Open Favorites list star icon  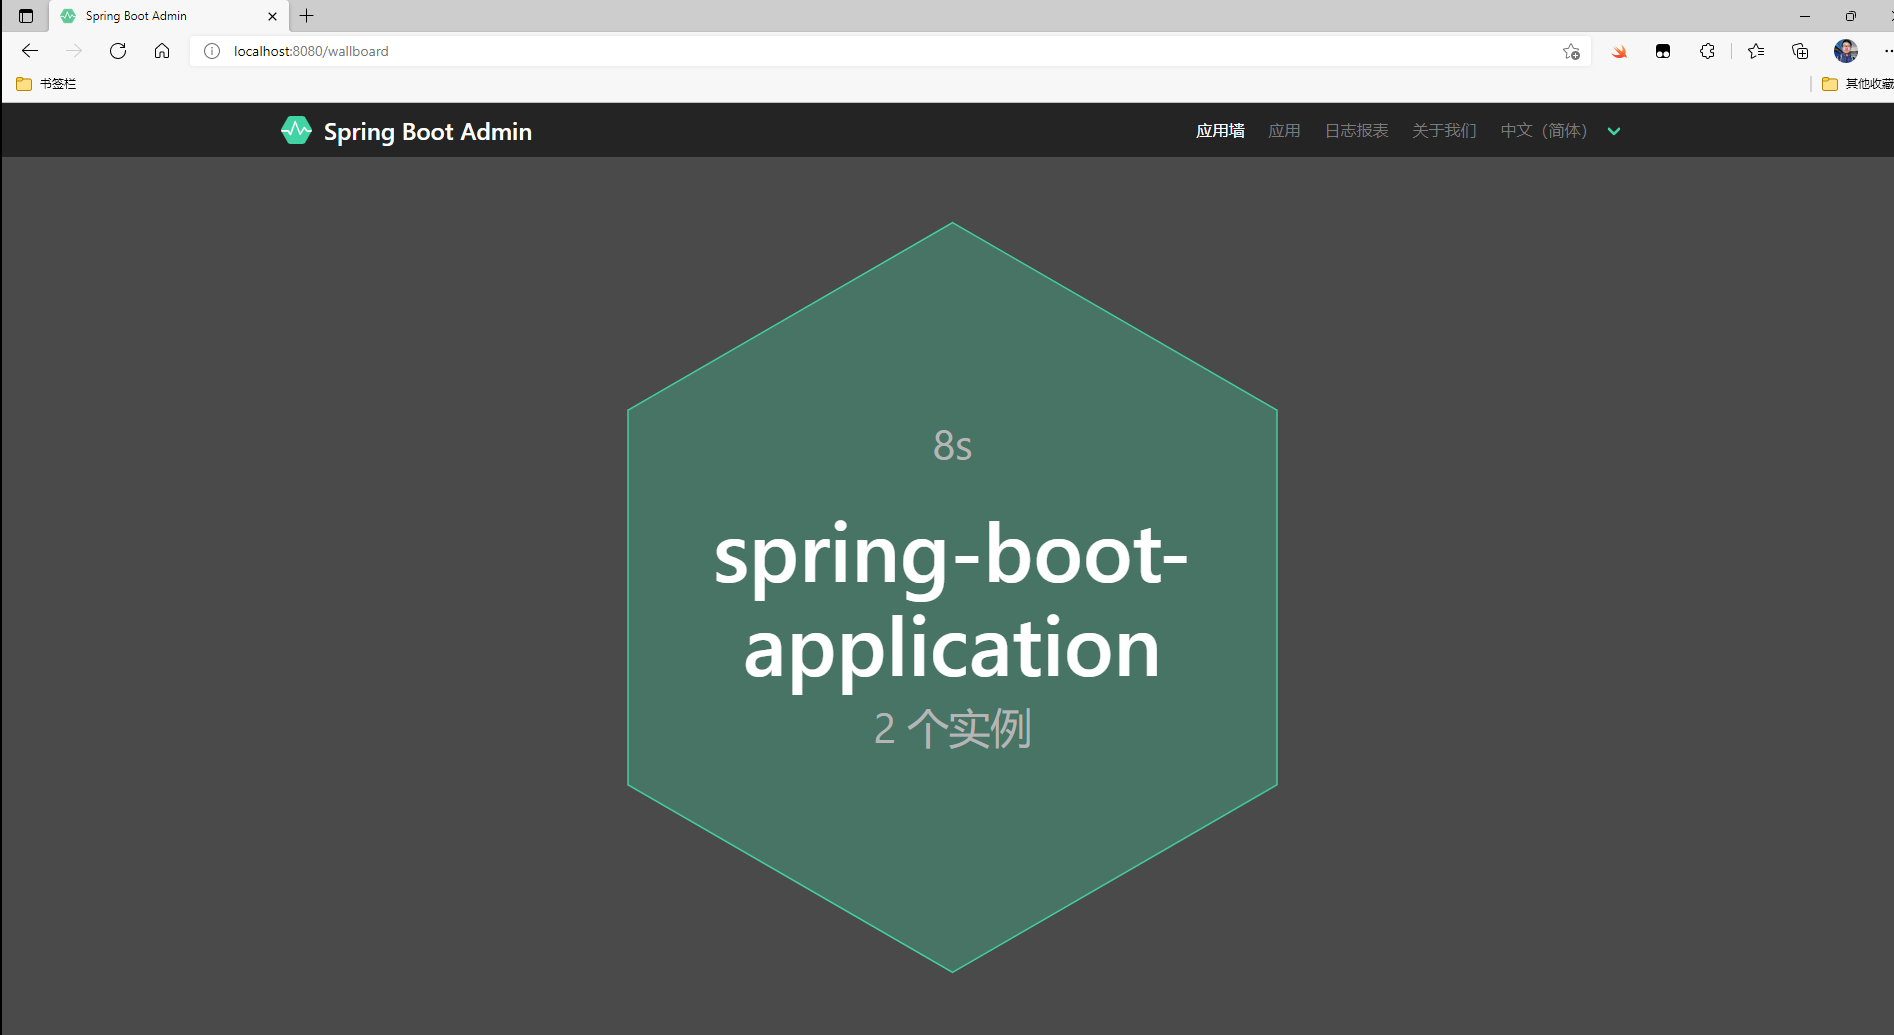[x=1756, y=51]
